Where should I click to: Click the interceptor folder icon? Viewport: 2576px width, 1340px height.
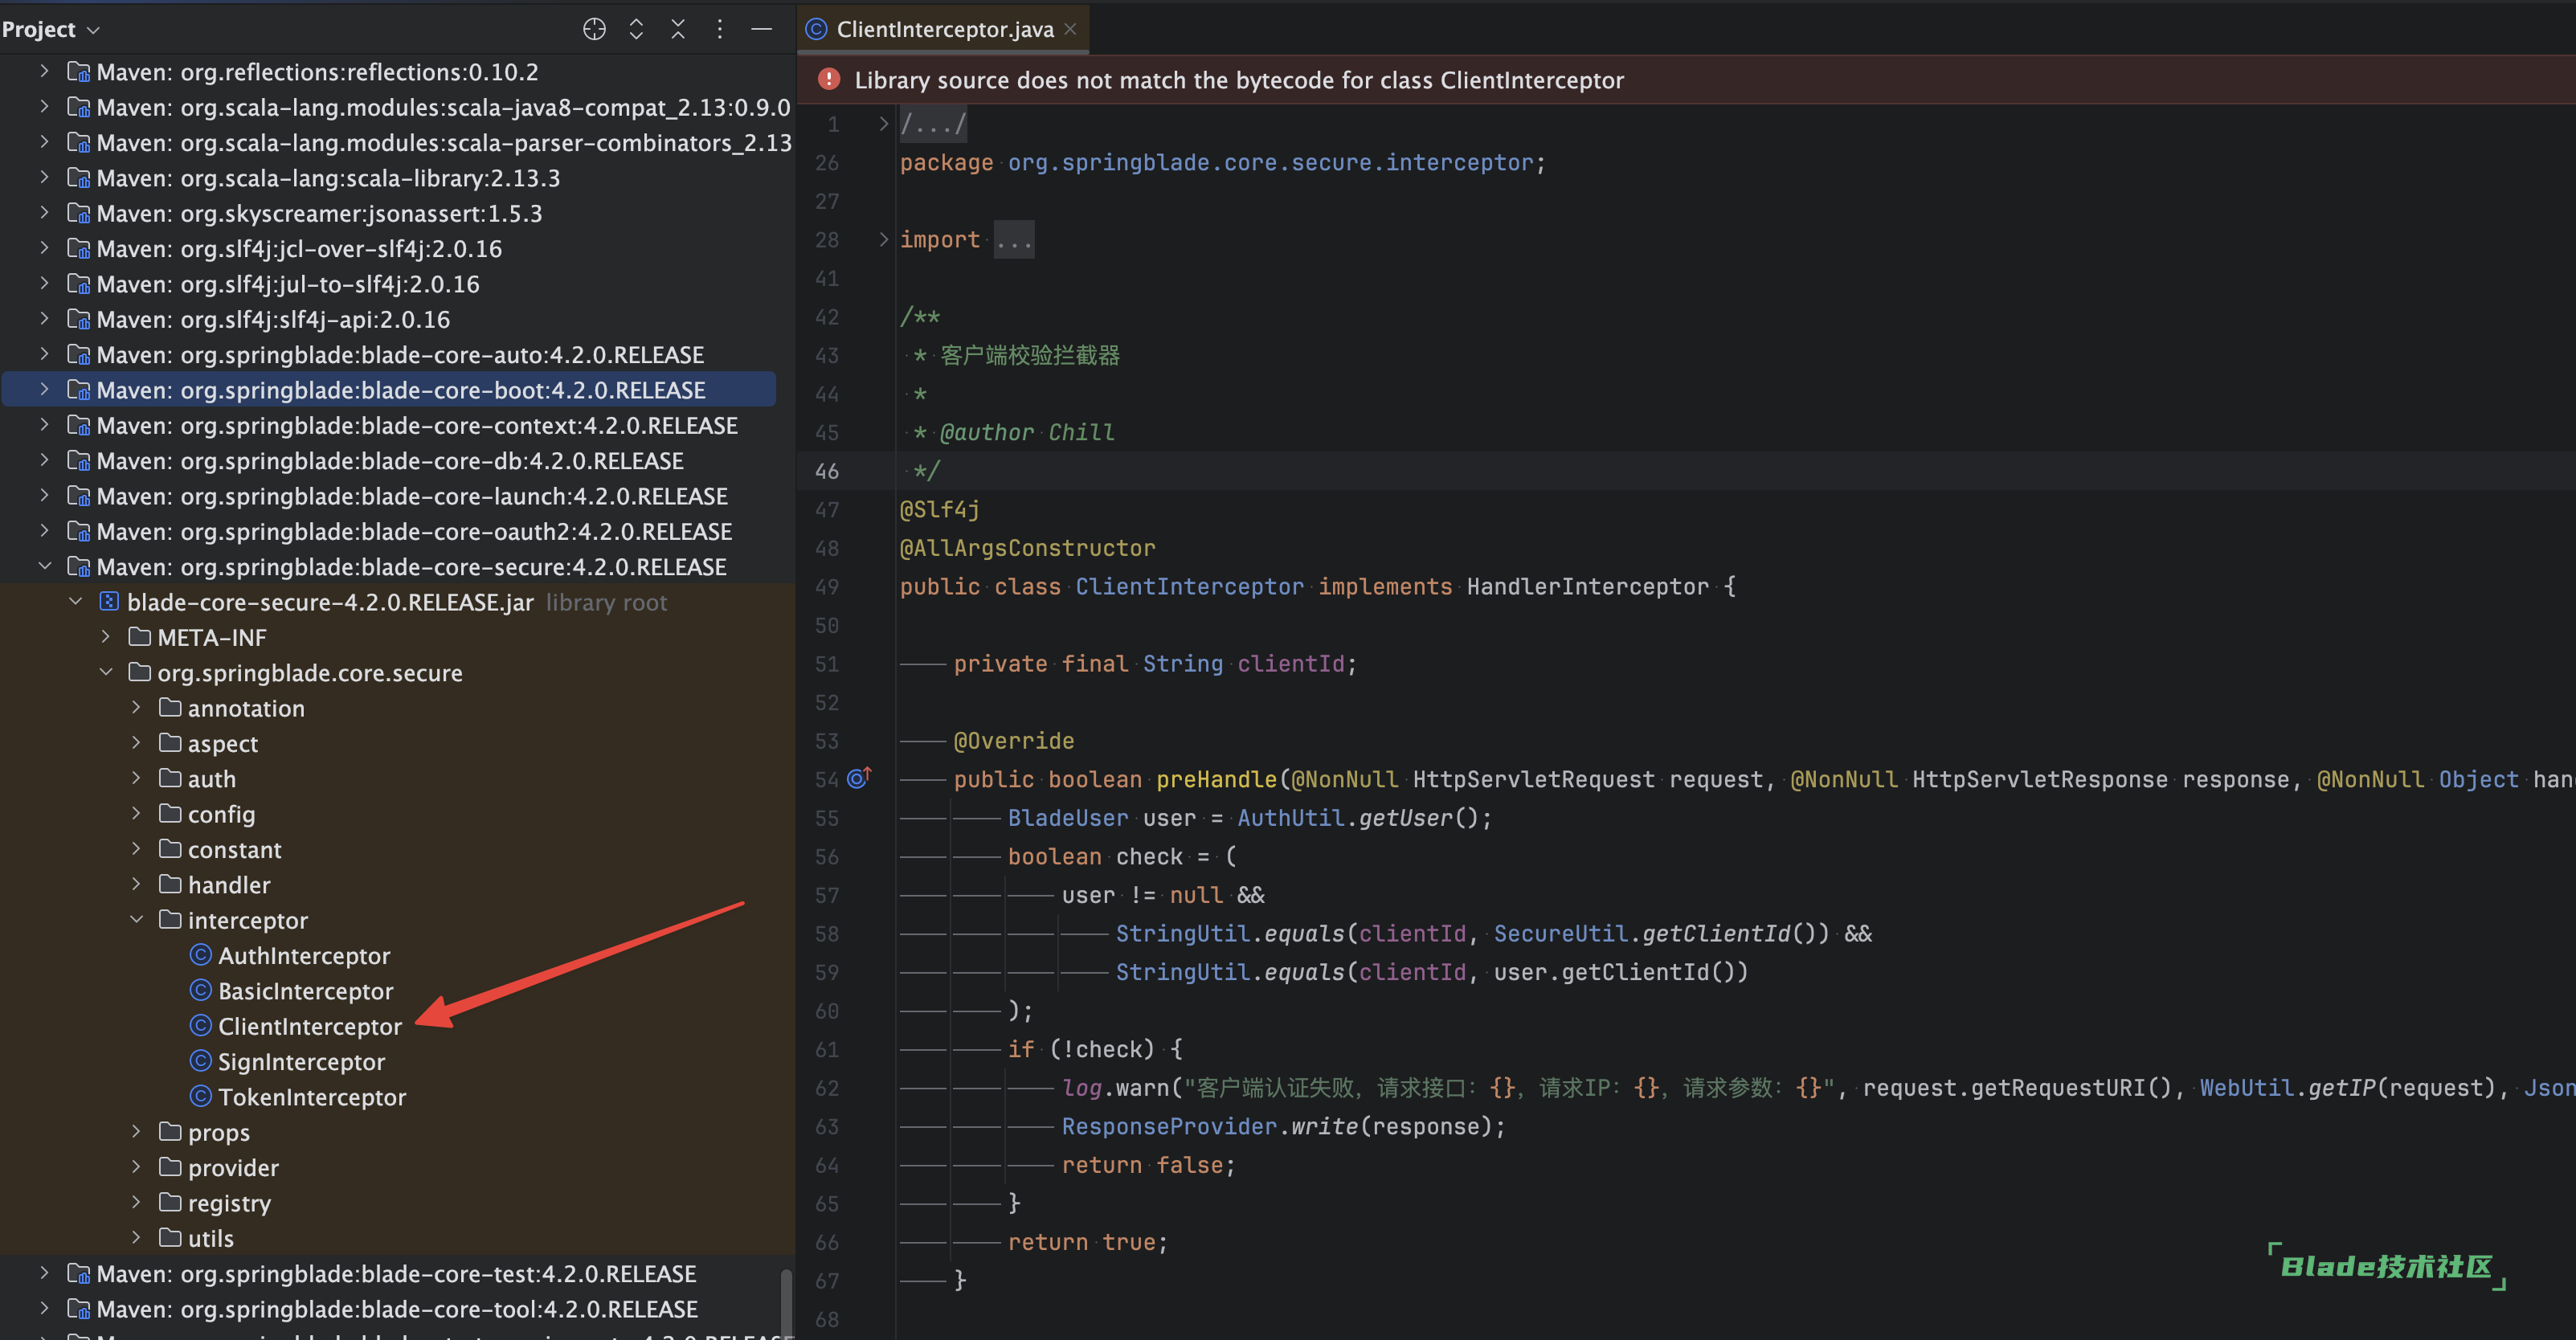170,919
